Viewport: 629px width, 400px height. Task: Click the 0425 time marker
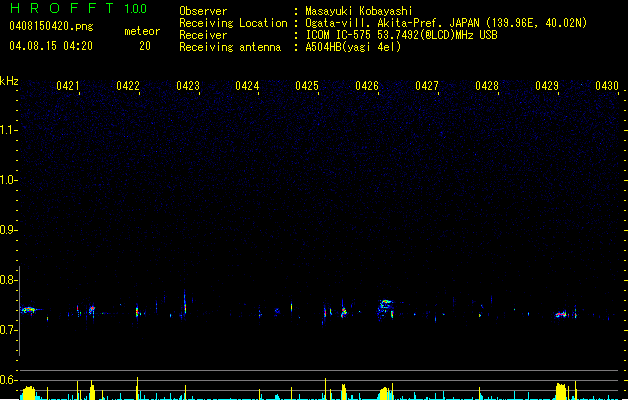click(307, 86)
